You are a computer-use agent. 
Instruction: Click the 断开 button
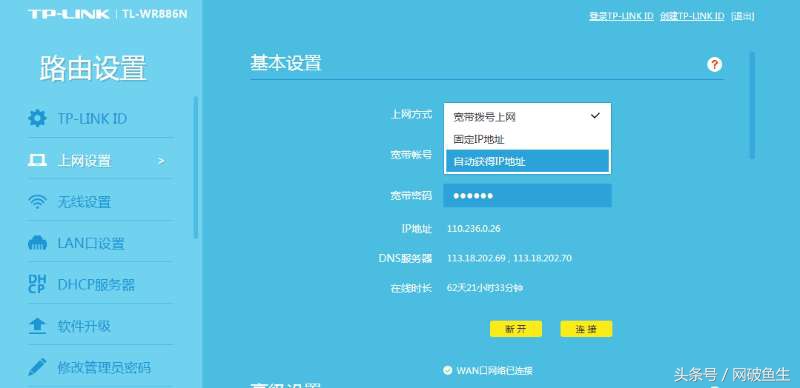click(x=516, y=329)
